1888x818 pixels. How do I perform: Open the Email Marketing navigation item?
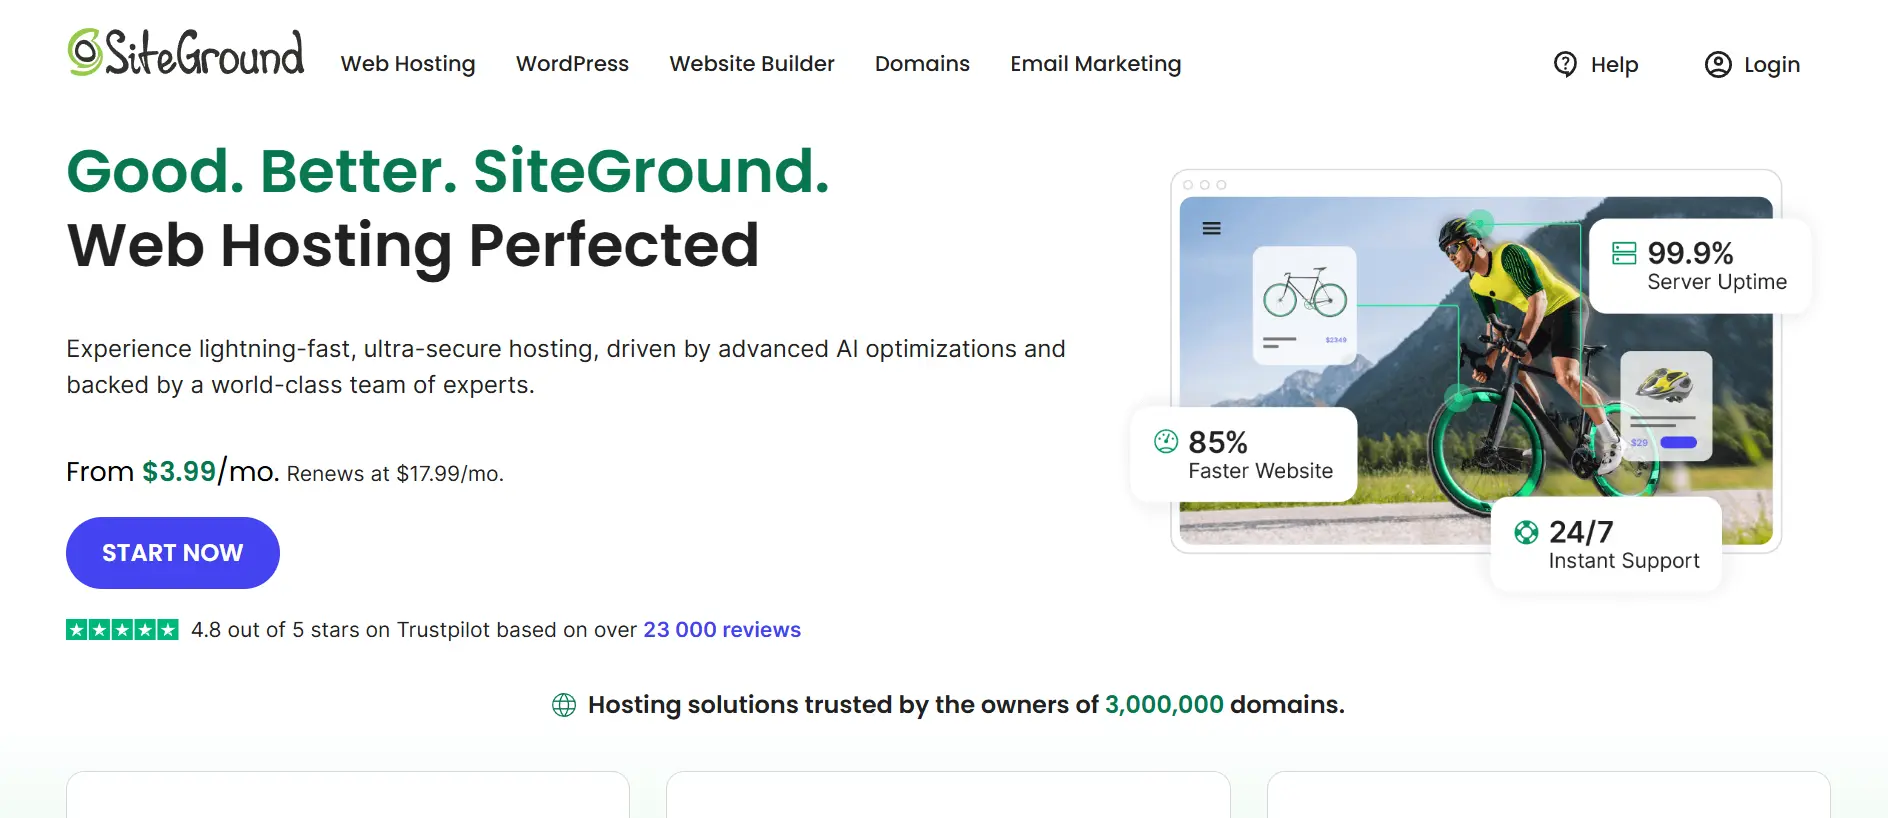(1095, 64)
